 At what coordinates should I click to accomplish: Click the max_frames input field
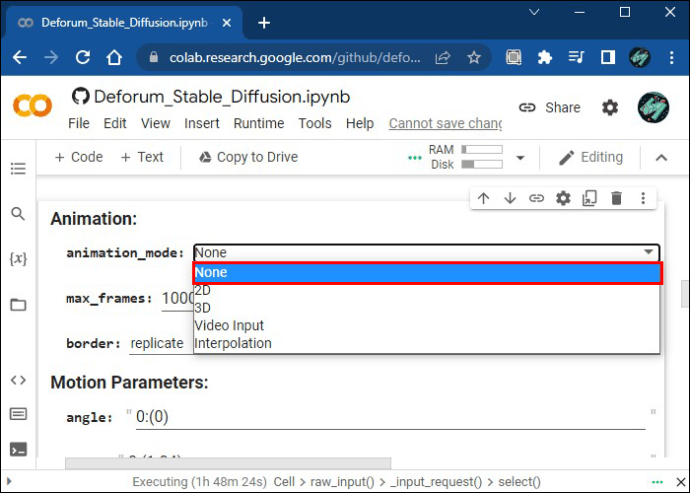point(178,299)
